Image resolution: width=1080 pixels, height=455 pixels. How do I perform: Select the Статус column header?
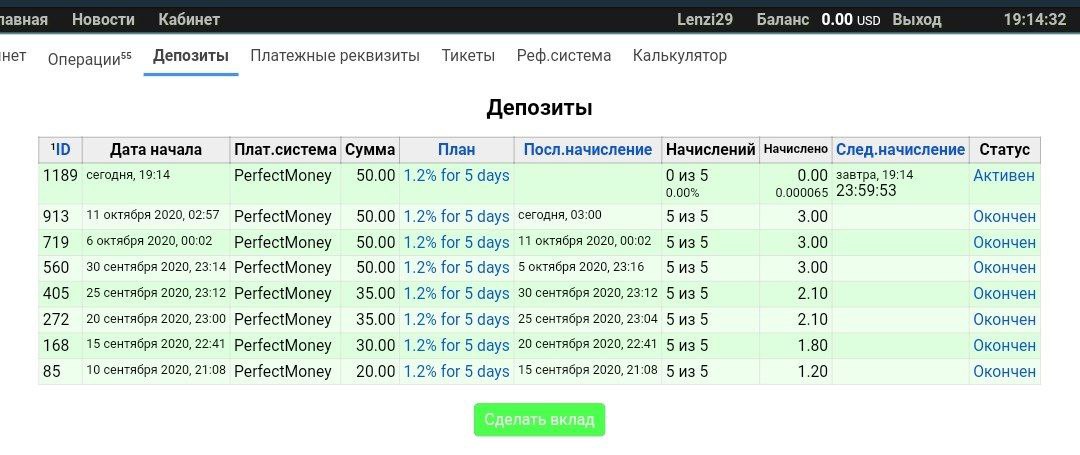click(x=1005, y=149)
